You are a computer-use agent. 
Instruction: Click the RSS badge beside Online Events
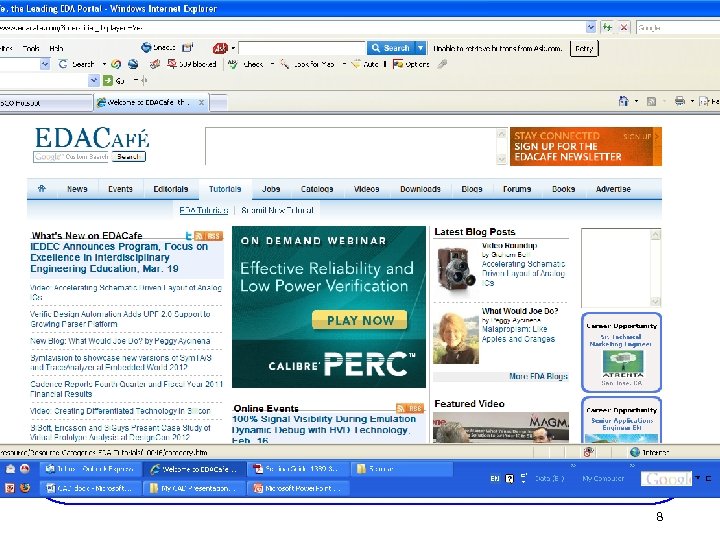410,408
